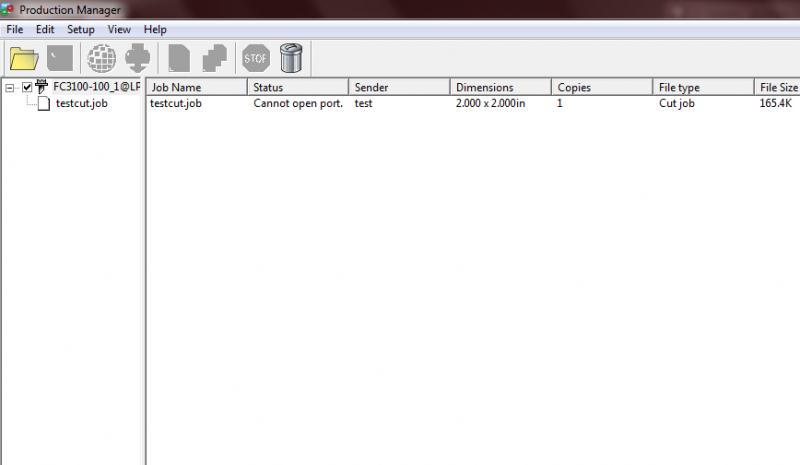
Task: Sort by the Dimensions column header
Action: [x=501, y=87]
